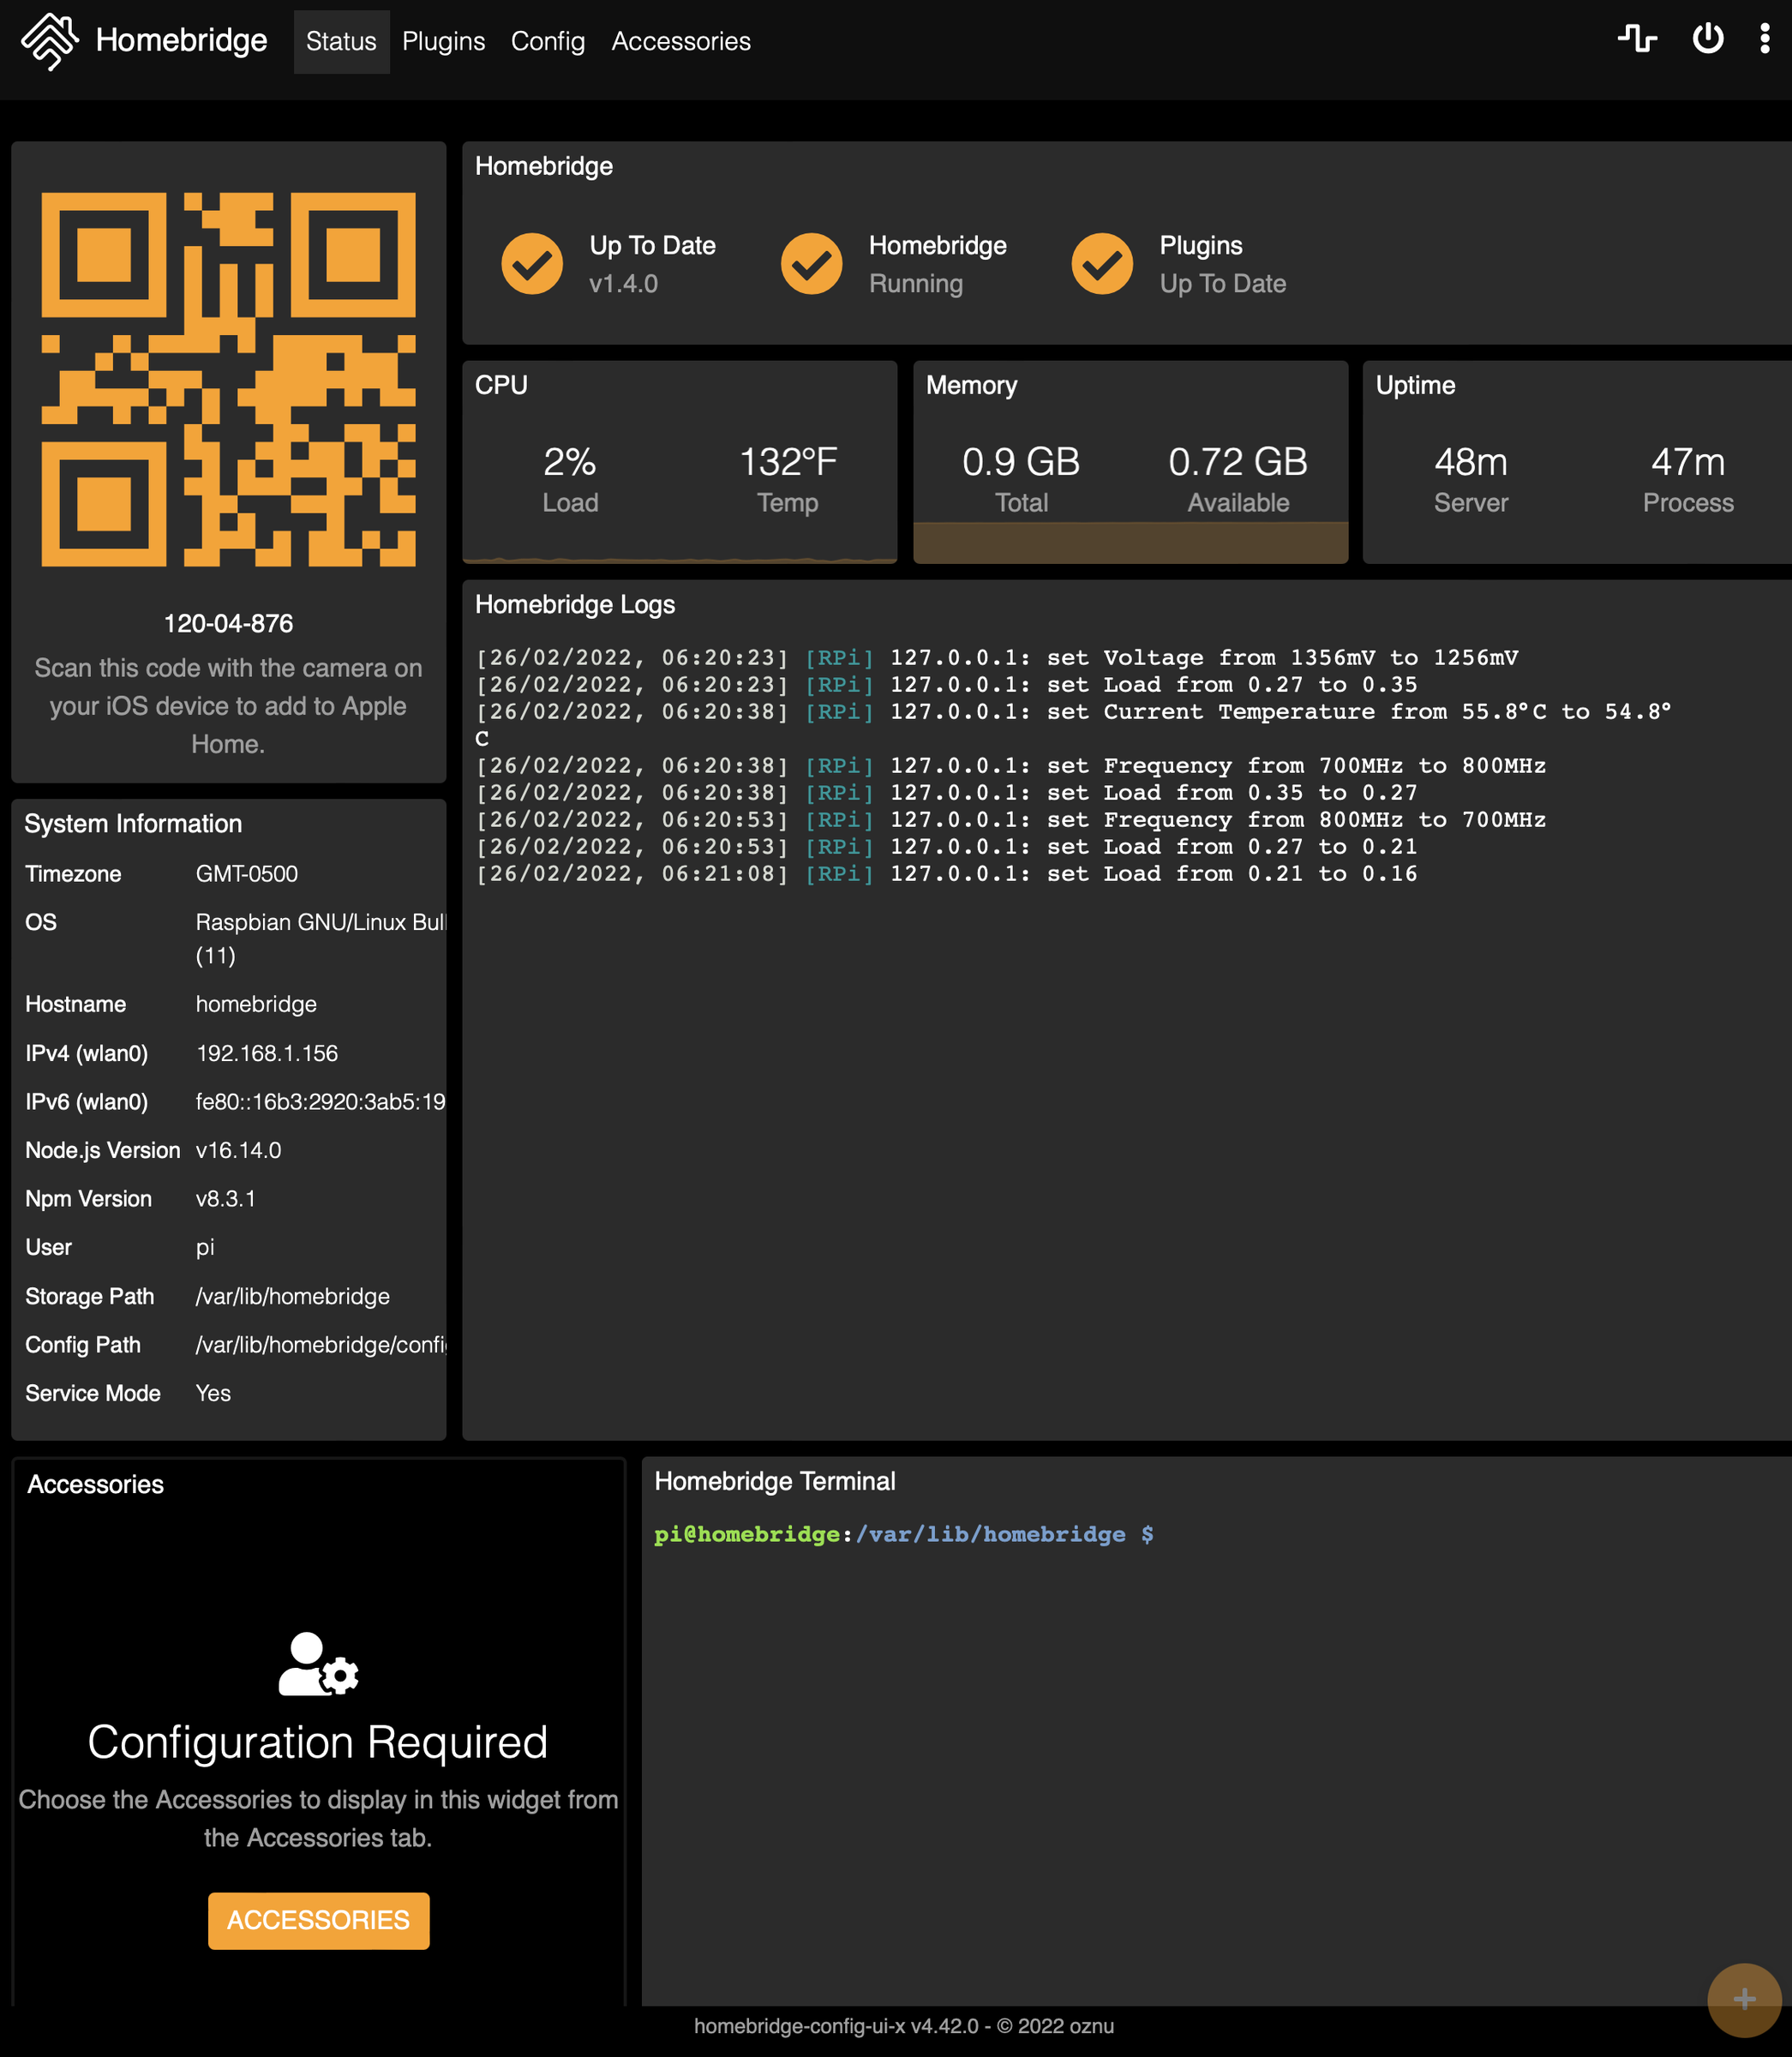
Task: Click the HomeKit QR code image
Action: click(228, 379)
